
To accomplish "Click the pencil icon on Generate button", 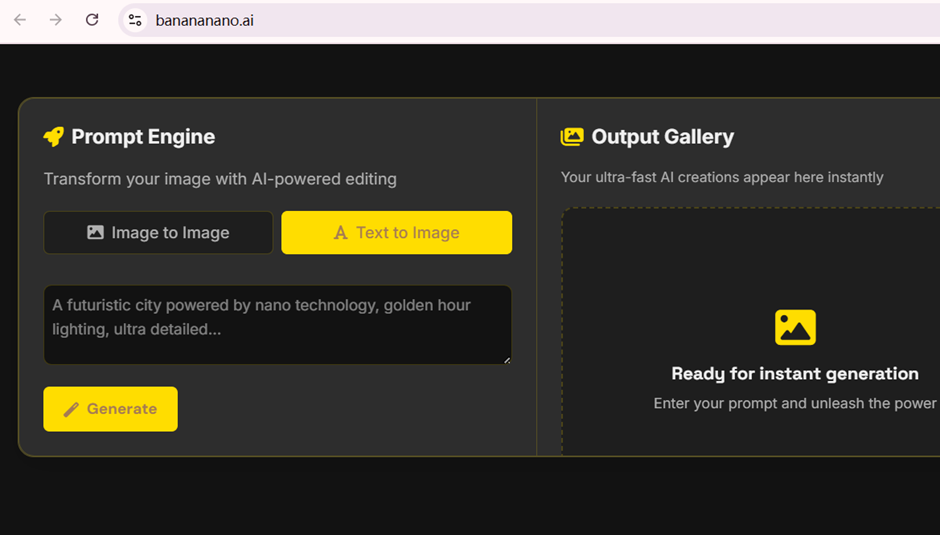I will pyautogui.click(x=71, y=409).
